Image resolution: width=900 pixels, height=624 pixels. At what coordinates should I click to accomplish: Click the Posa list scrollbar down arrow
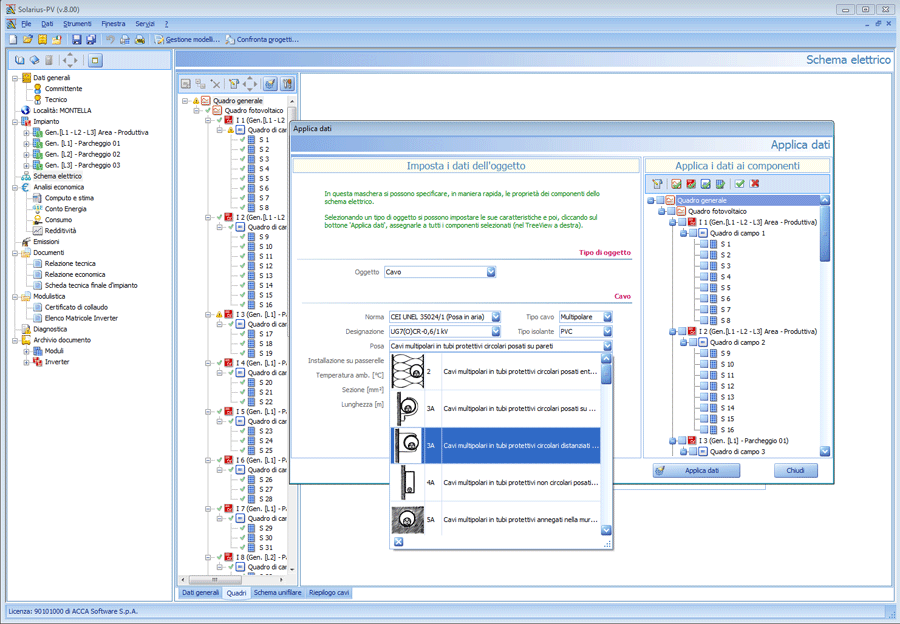[x=606, y=530]
